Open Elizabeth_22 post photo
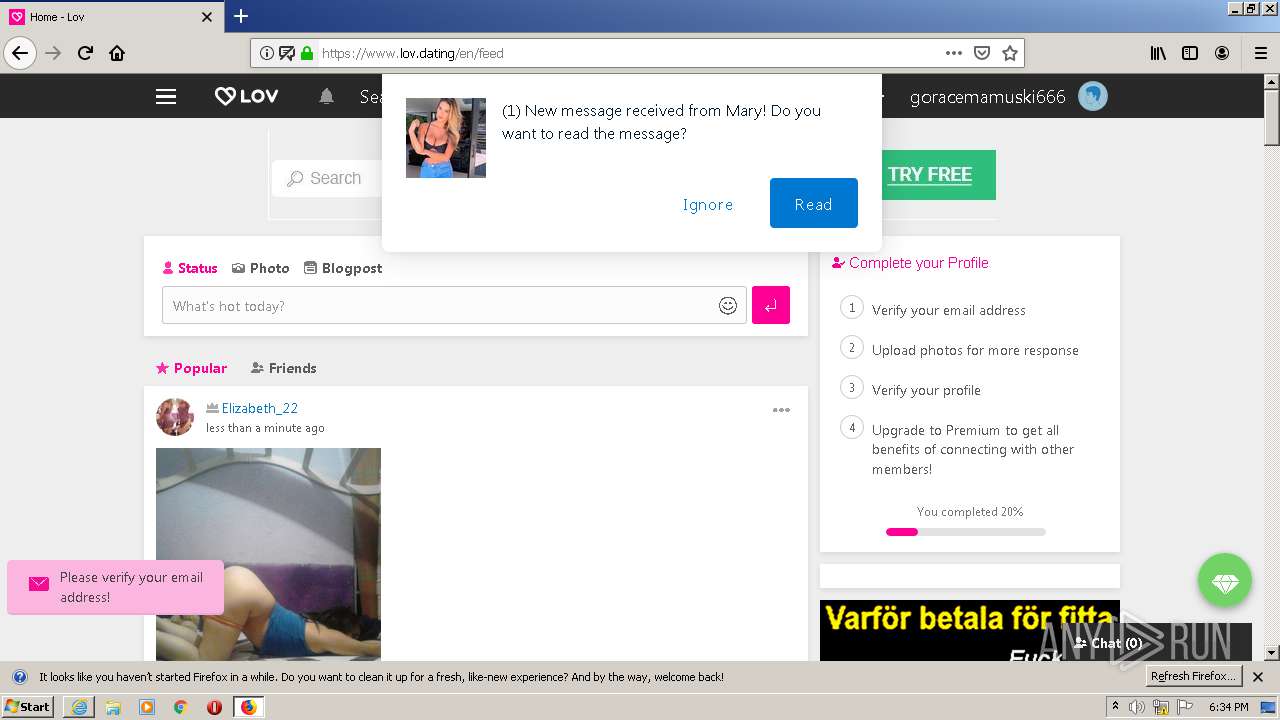1280x720 pixels. [268, 554]
